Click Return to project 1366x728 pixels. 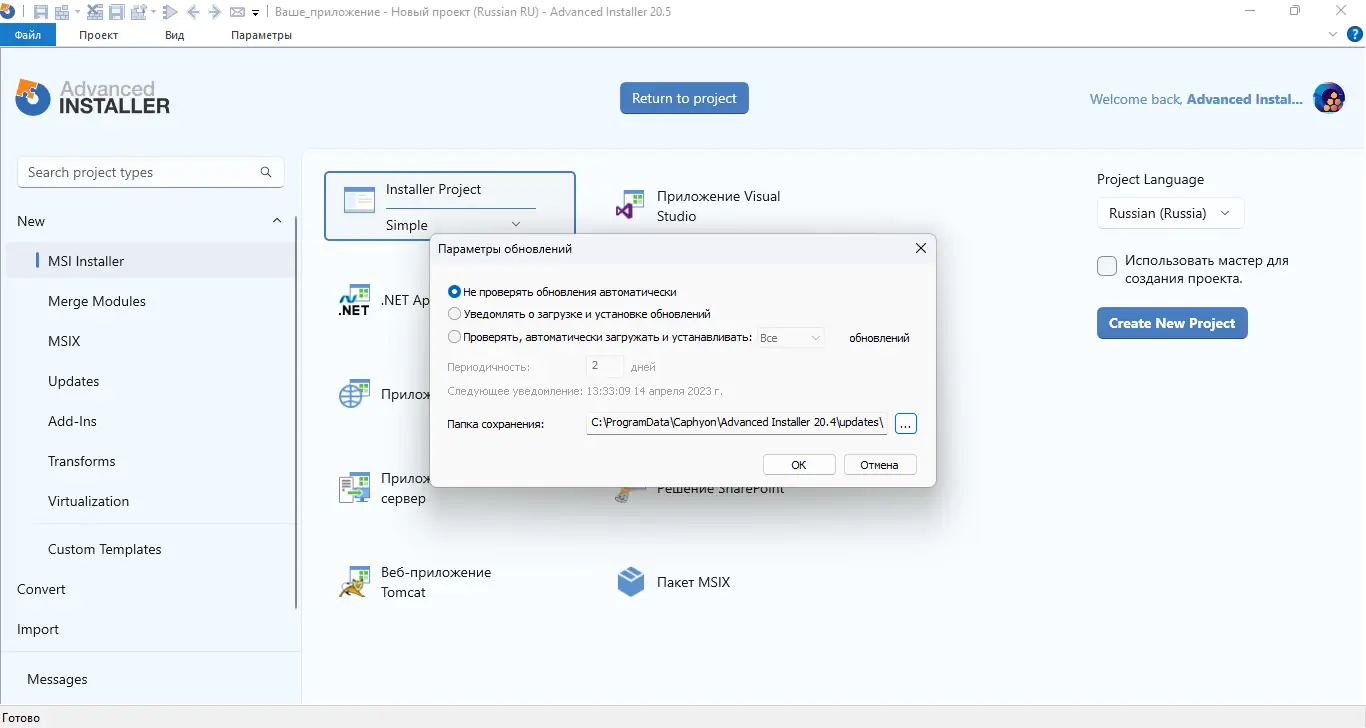[684, 98]
